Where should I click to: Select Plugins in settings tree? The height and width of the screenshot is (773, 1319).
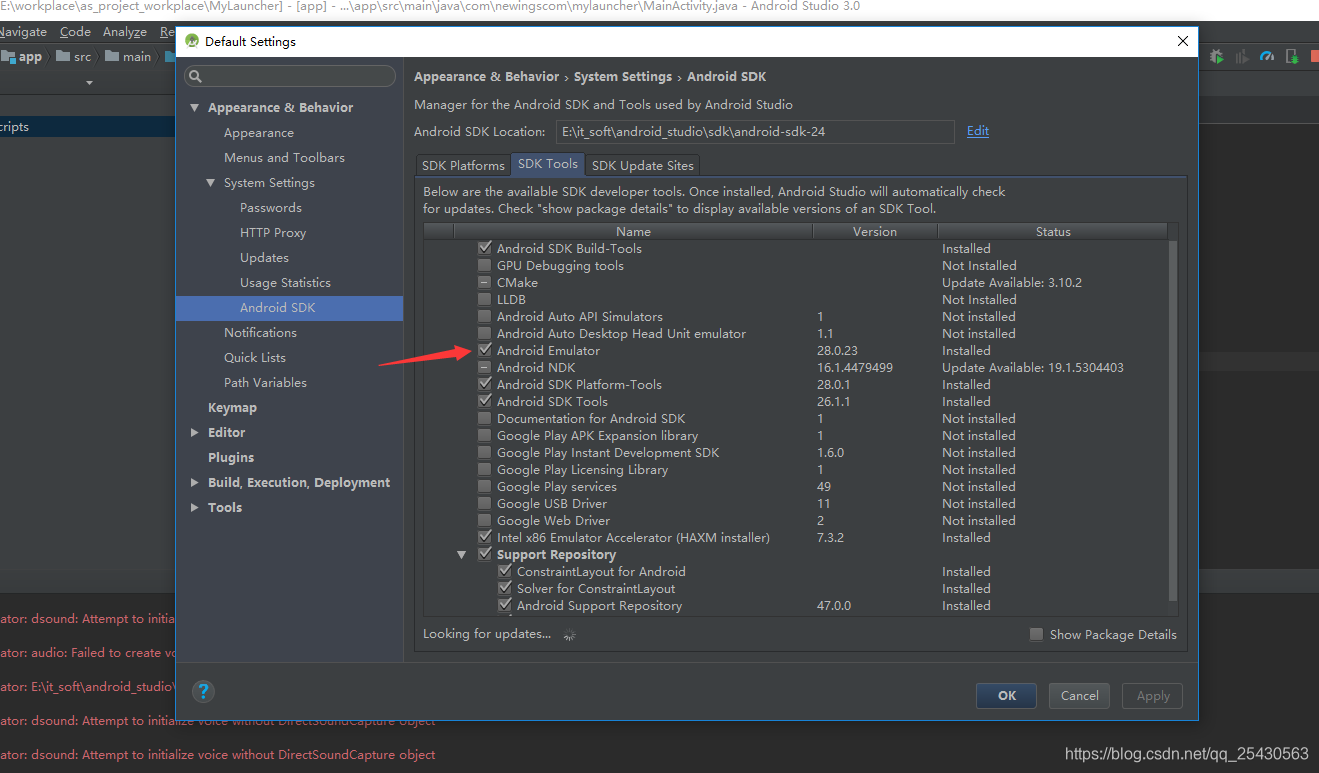point(231,457)
